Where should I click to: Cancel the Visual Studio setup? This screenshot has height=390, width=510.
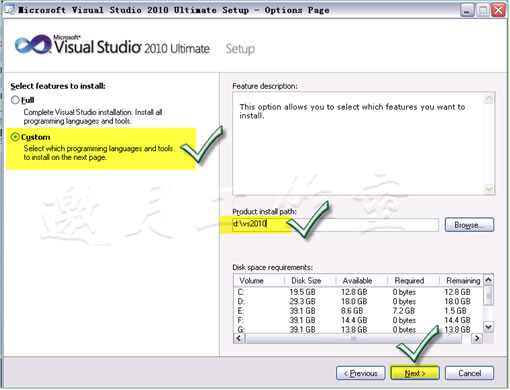pyautogui.click(x=469, y=373)
